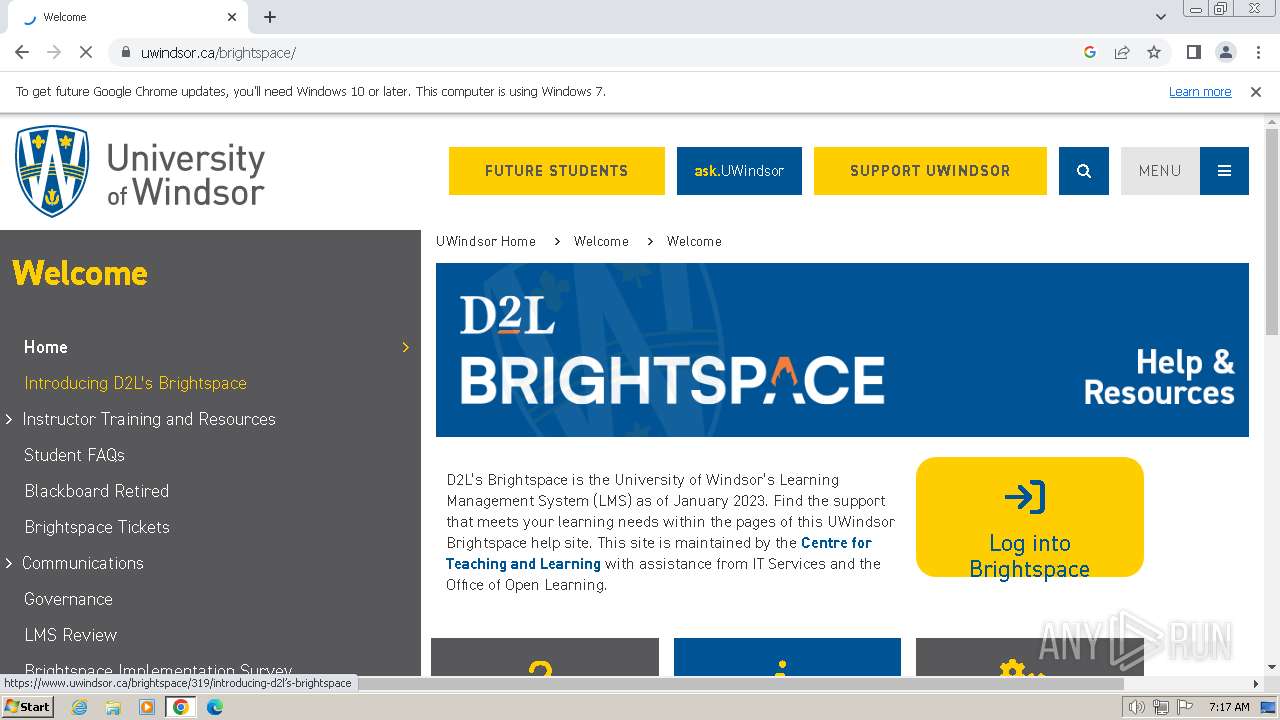Click the network tray icon
The width and height of the screenshot is (1280, 720).
point(1161,707)
